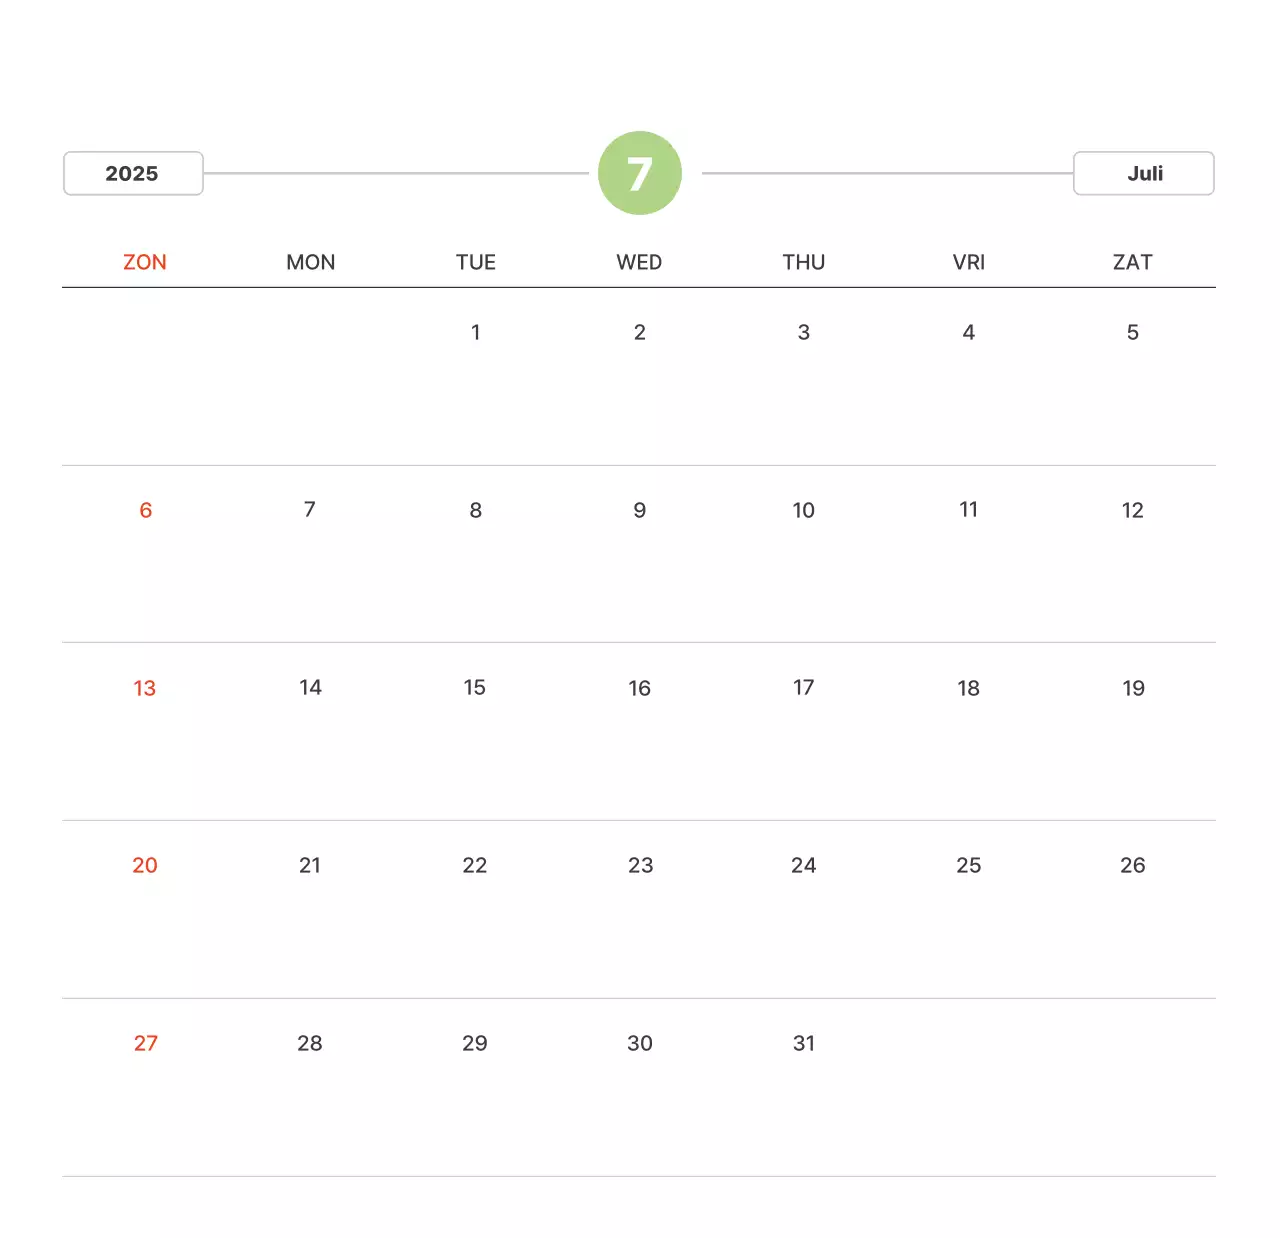Click the ZAT weekday header

pyautogui.click(x=1132, y=262)
